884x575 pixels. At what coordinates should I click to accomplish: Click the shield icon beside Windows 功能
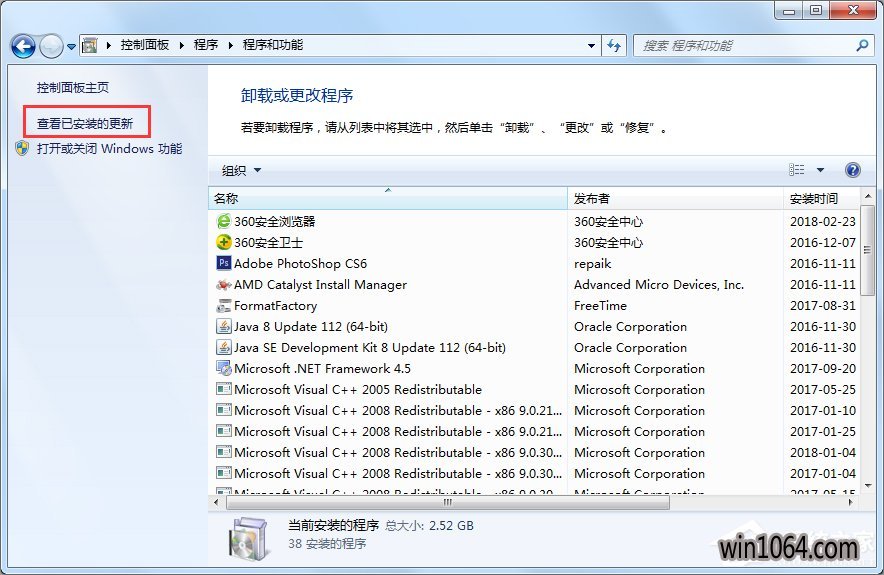click(x=22, y=148)
